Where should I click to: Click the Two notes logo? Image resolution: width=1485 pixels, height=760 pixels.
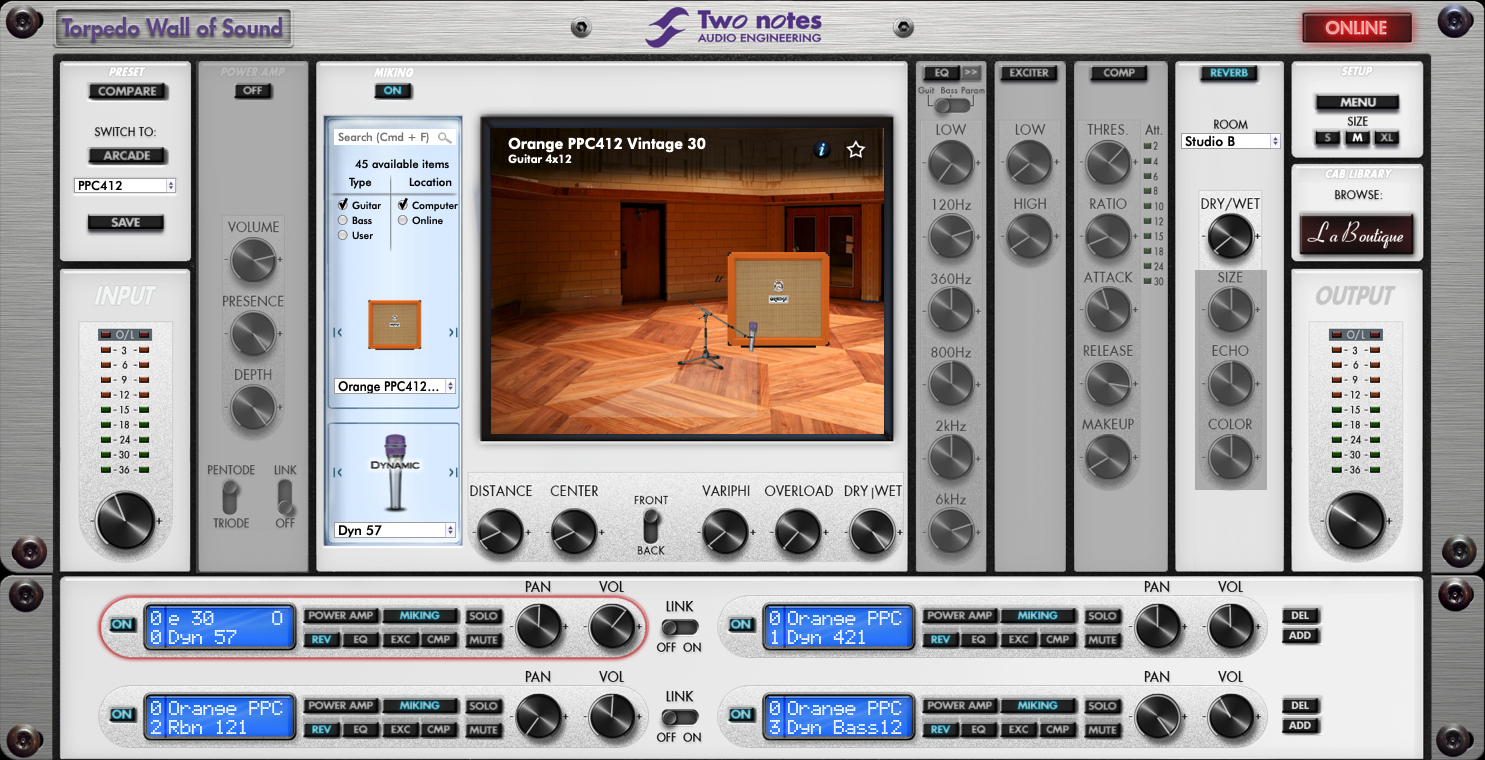click(735, 27)
